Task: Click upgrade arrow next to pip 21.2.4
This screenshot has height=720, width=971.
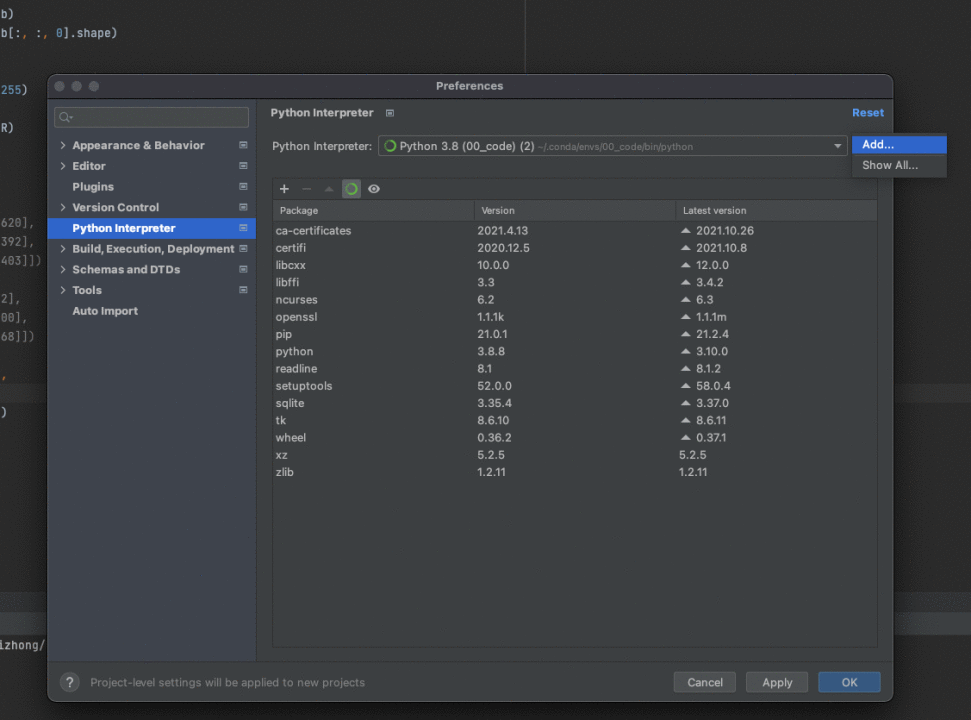Action: (x=686, y=334)
